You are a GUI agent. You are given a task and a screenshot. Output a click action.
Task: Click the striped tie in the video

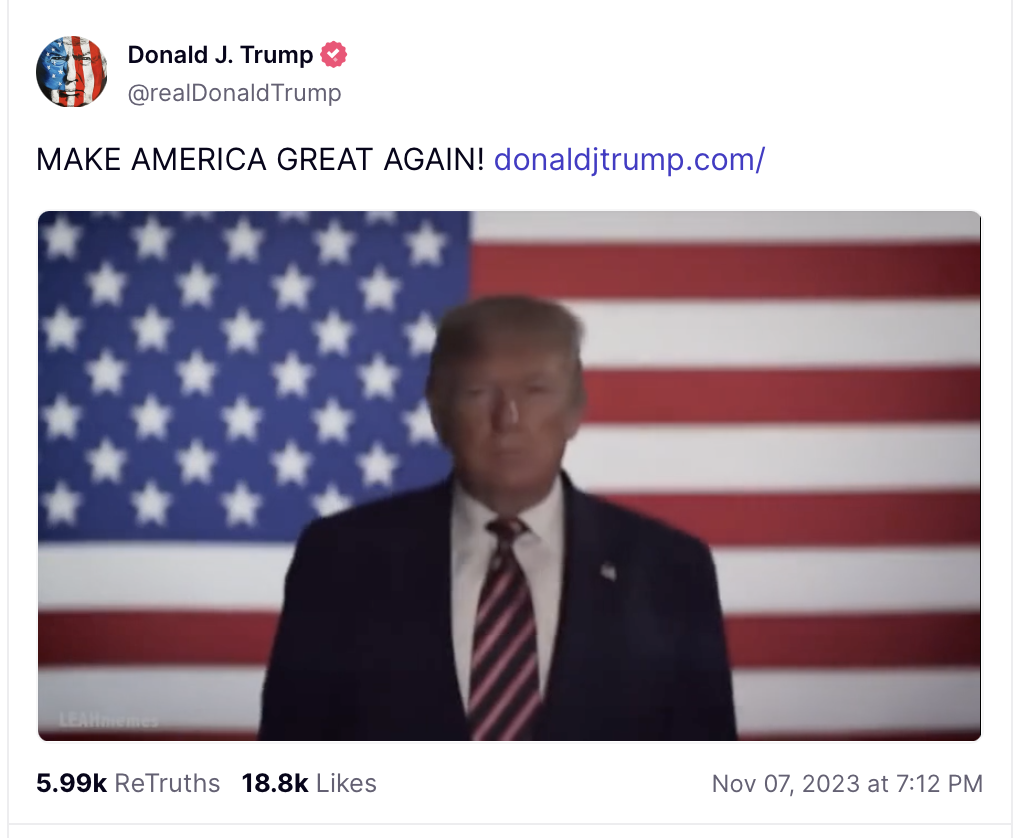(506, 630)
